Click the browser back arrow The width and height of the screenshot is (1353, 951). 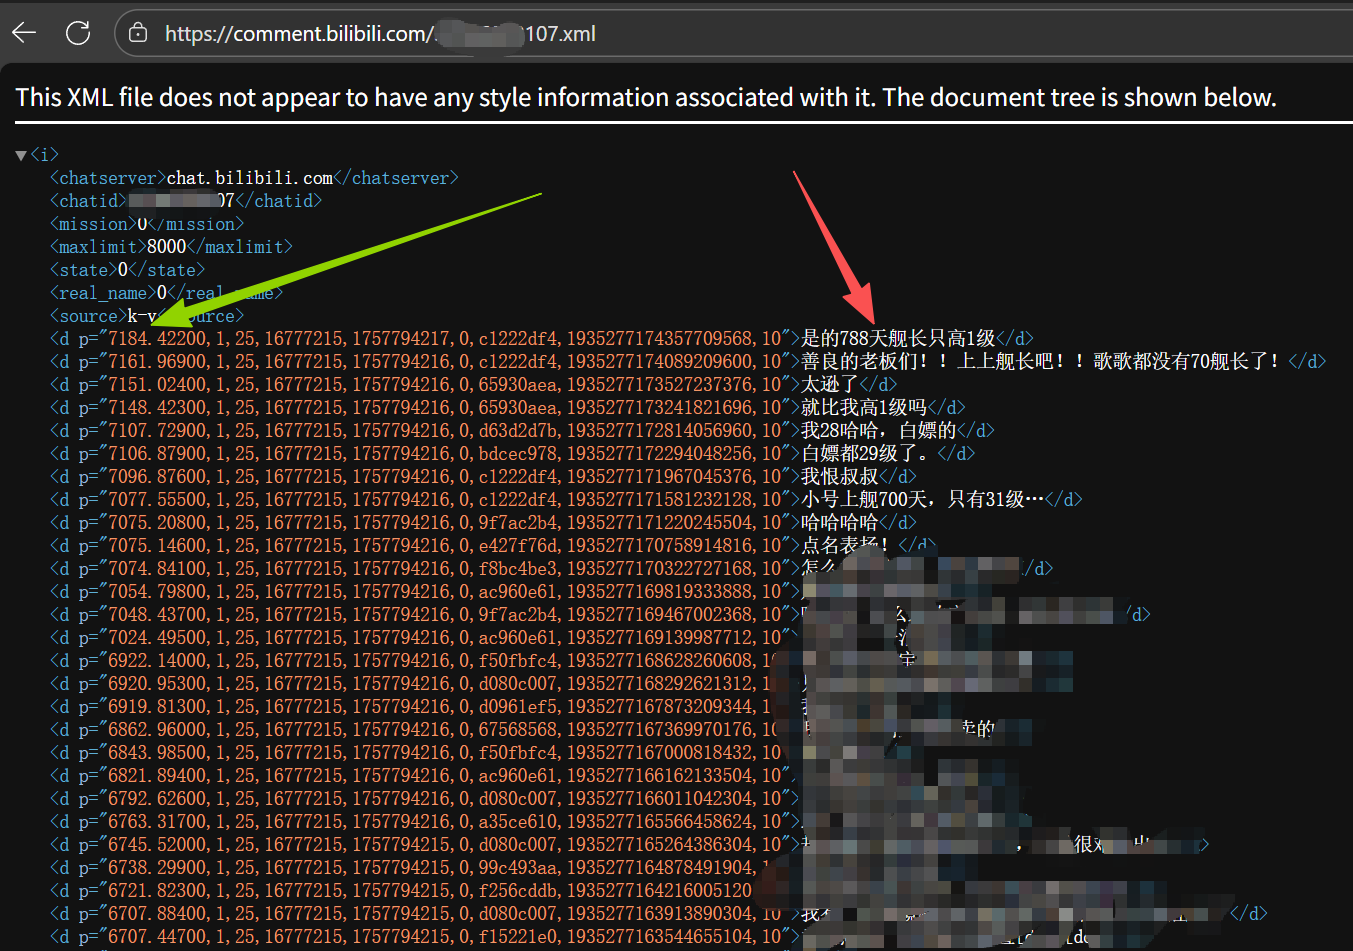24,33
